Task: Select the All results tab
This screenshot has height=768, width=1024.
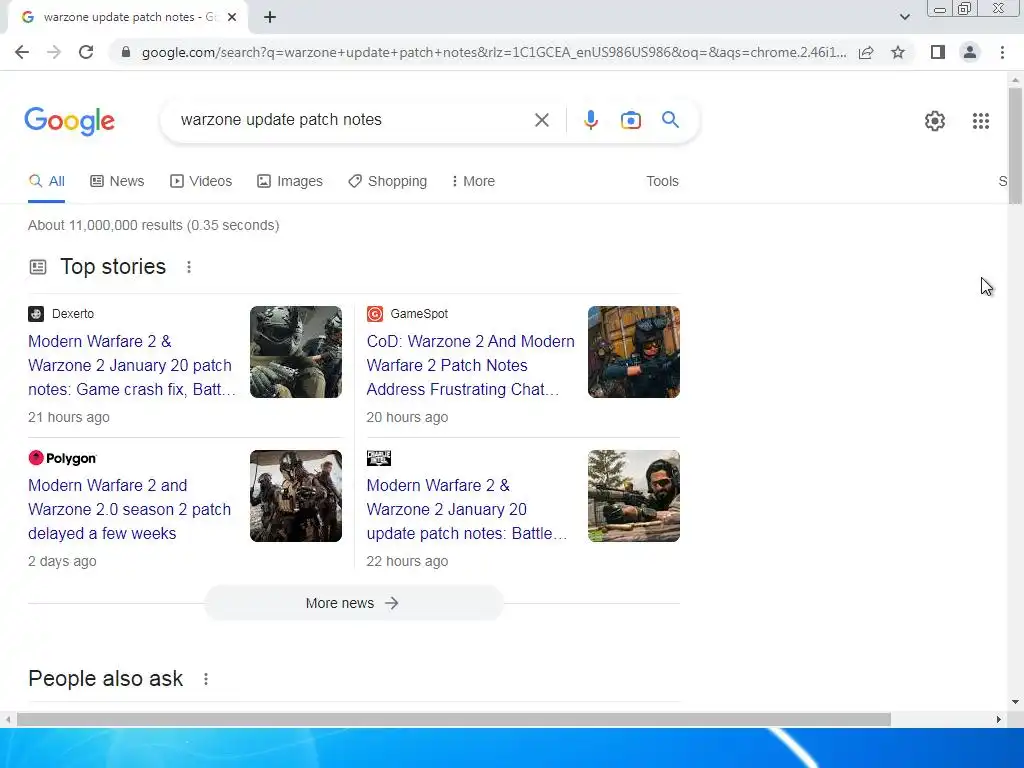Action: pyautogui.click(x=46, y=182)
